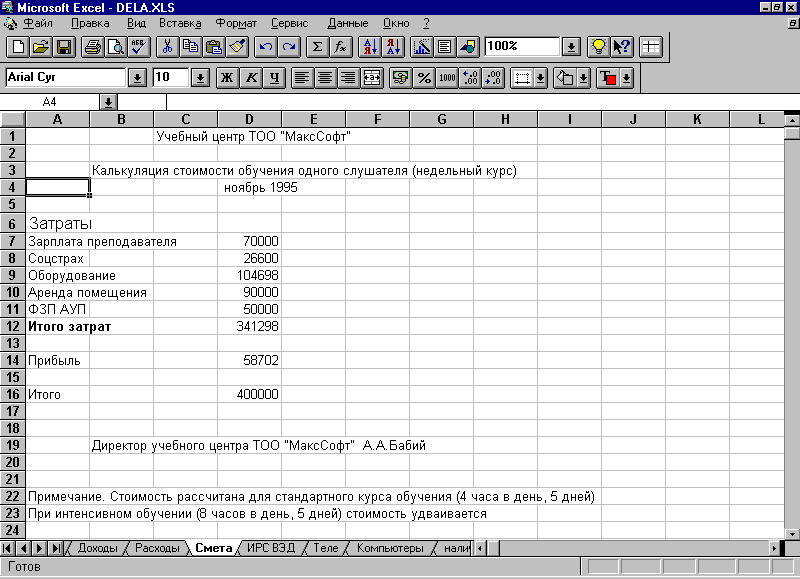Toggle align right

348,78
